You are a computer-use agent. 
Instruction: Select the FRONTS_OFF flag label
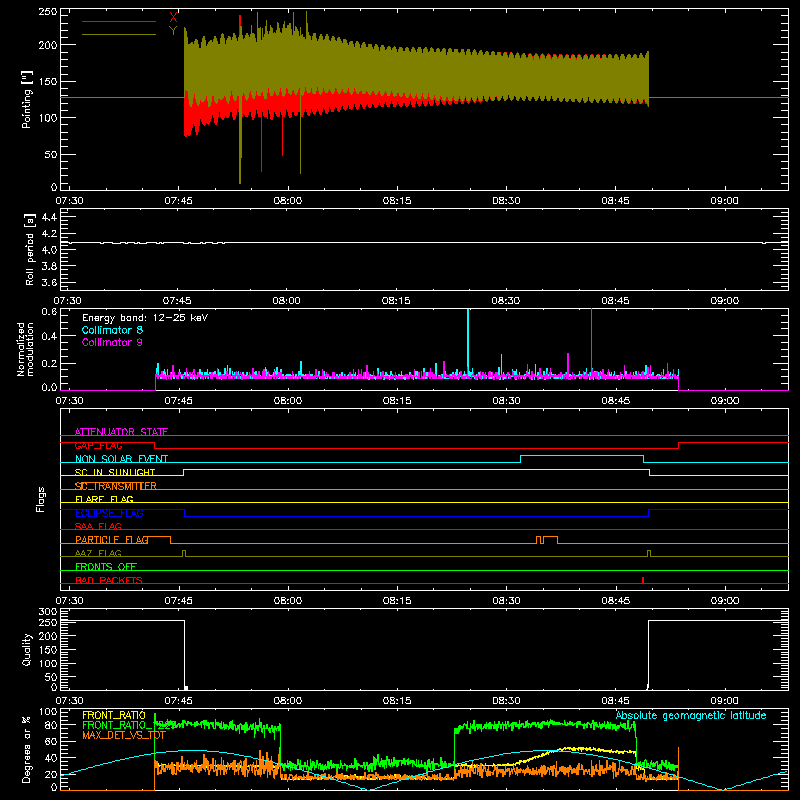point(106,567)
